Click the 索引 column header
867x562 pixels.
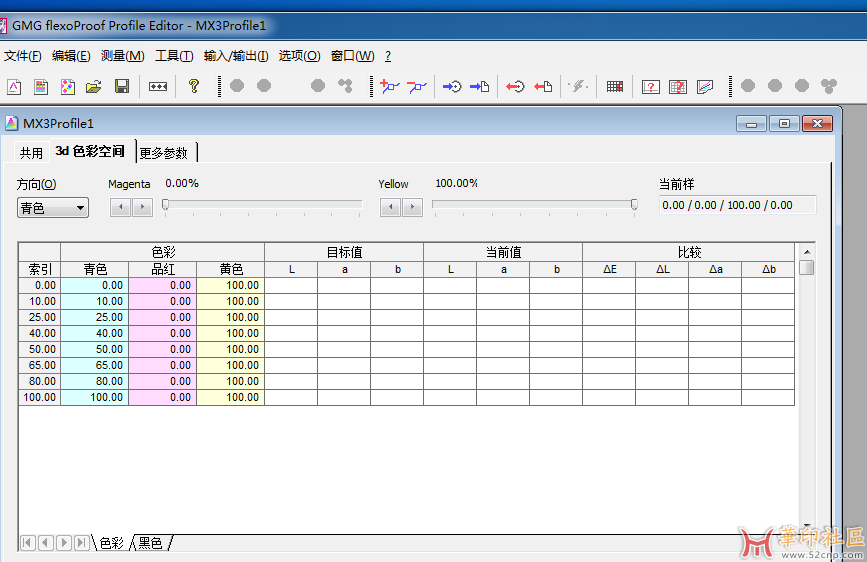tap(40, 269)
